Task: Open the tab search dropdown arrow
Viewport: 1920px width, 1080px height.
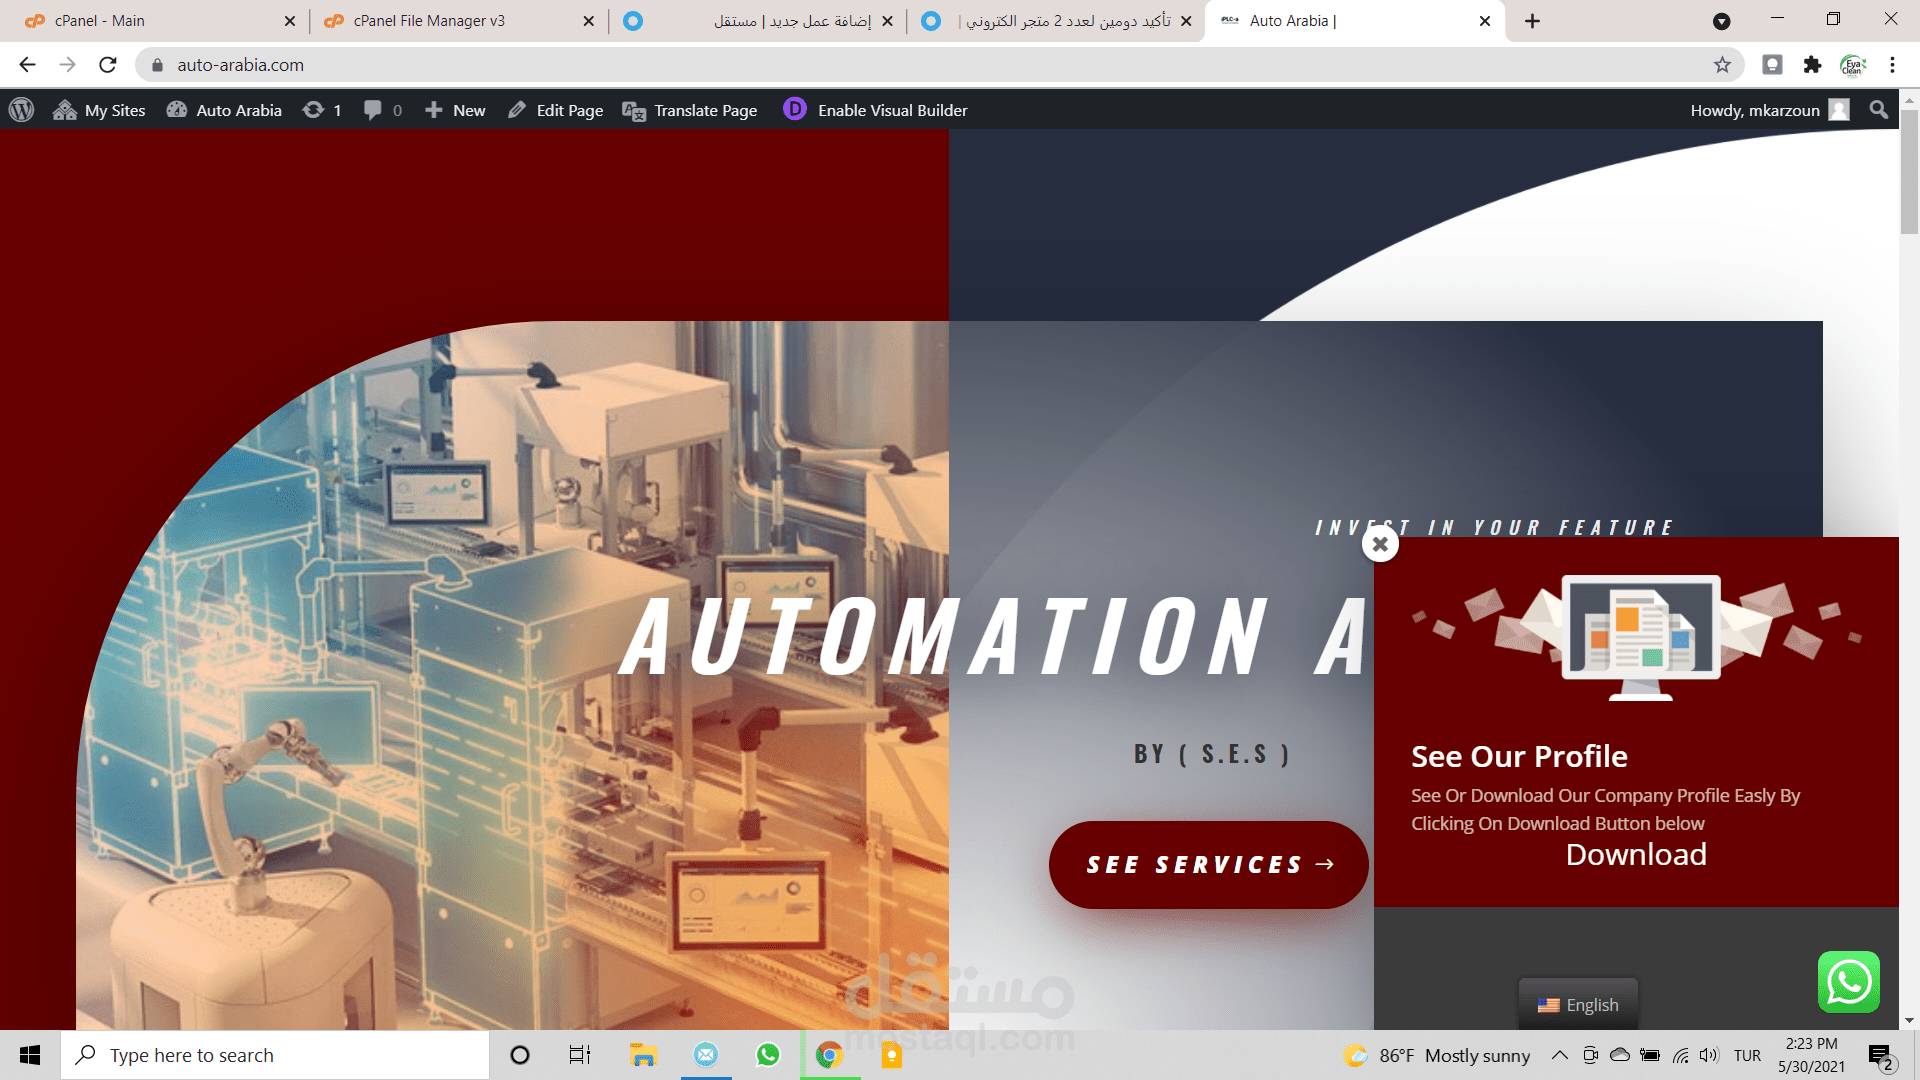Action: click(1721, 21)
